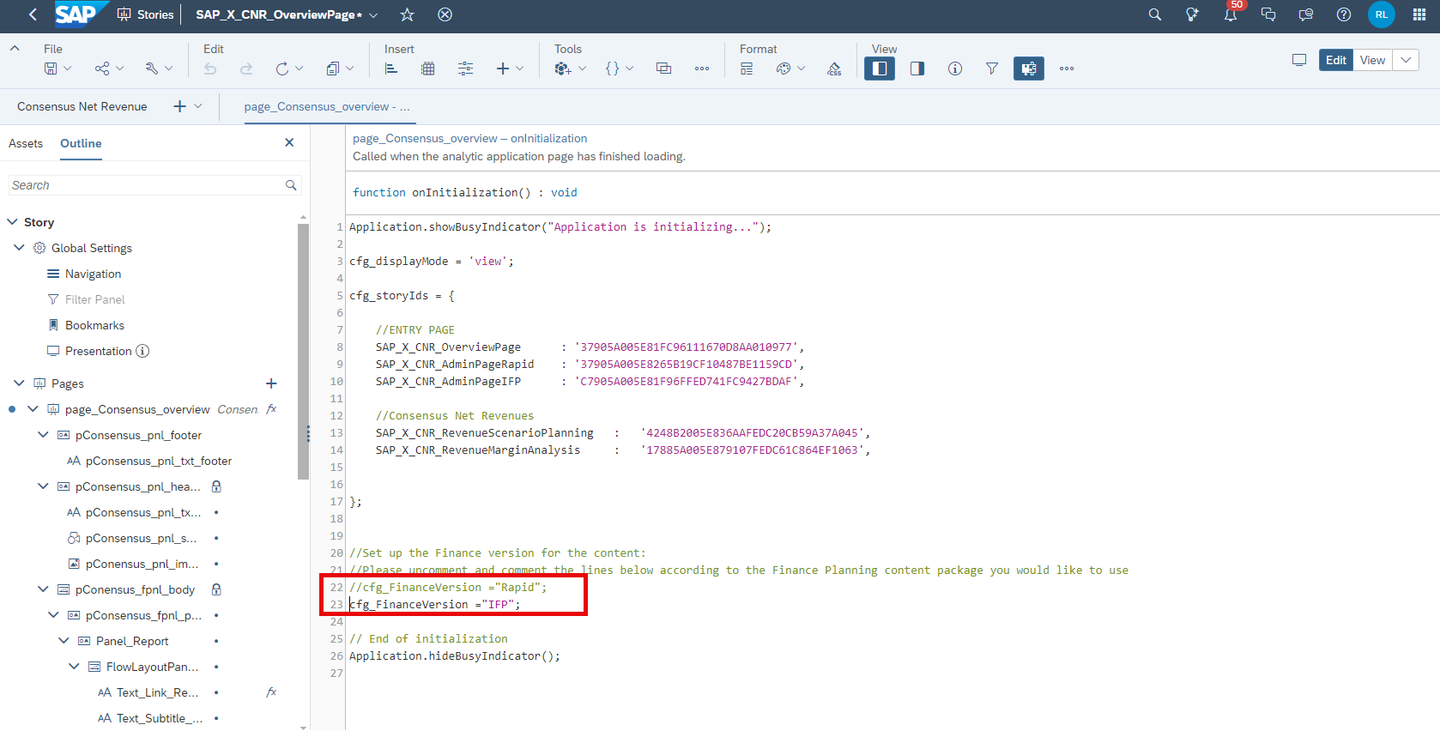1440x730 pixels.
Task: Switch to the Assets tab
Action: 26,143
